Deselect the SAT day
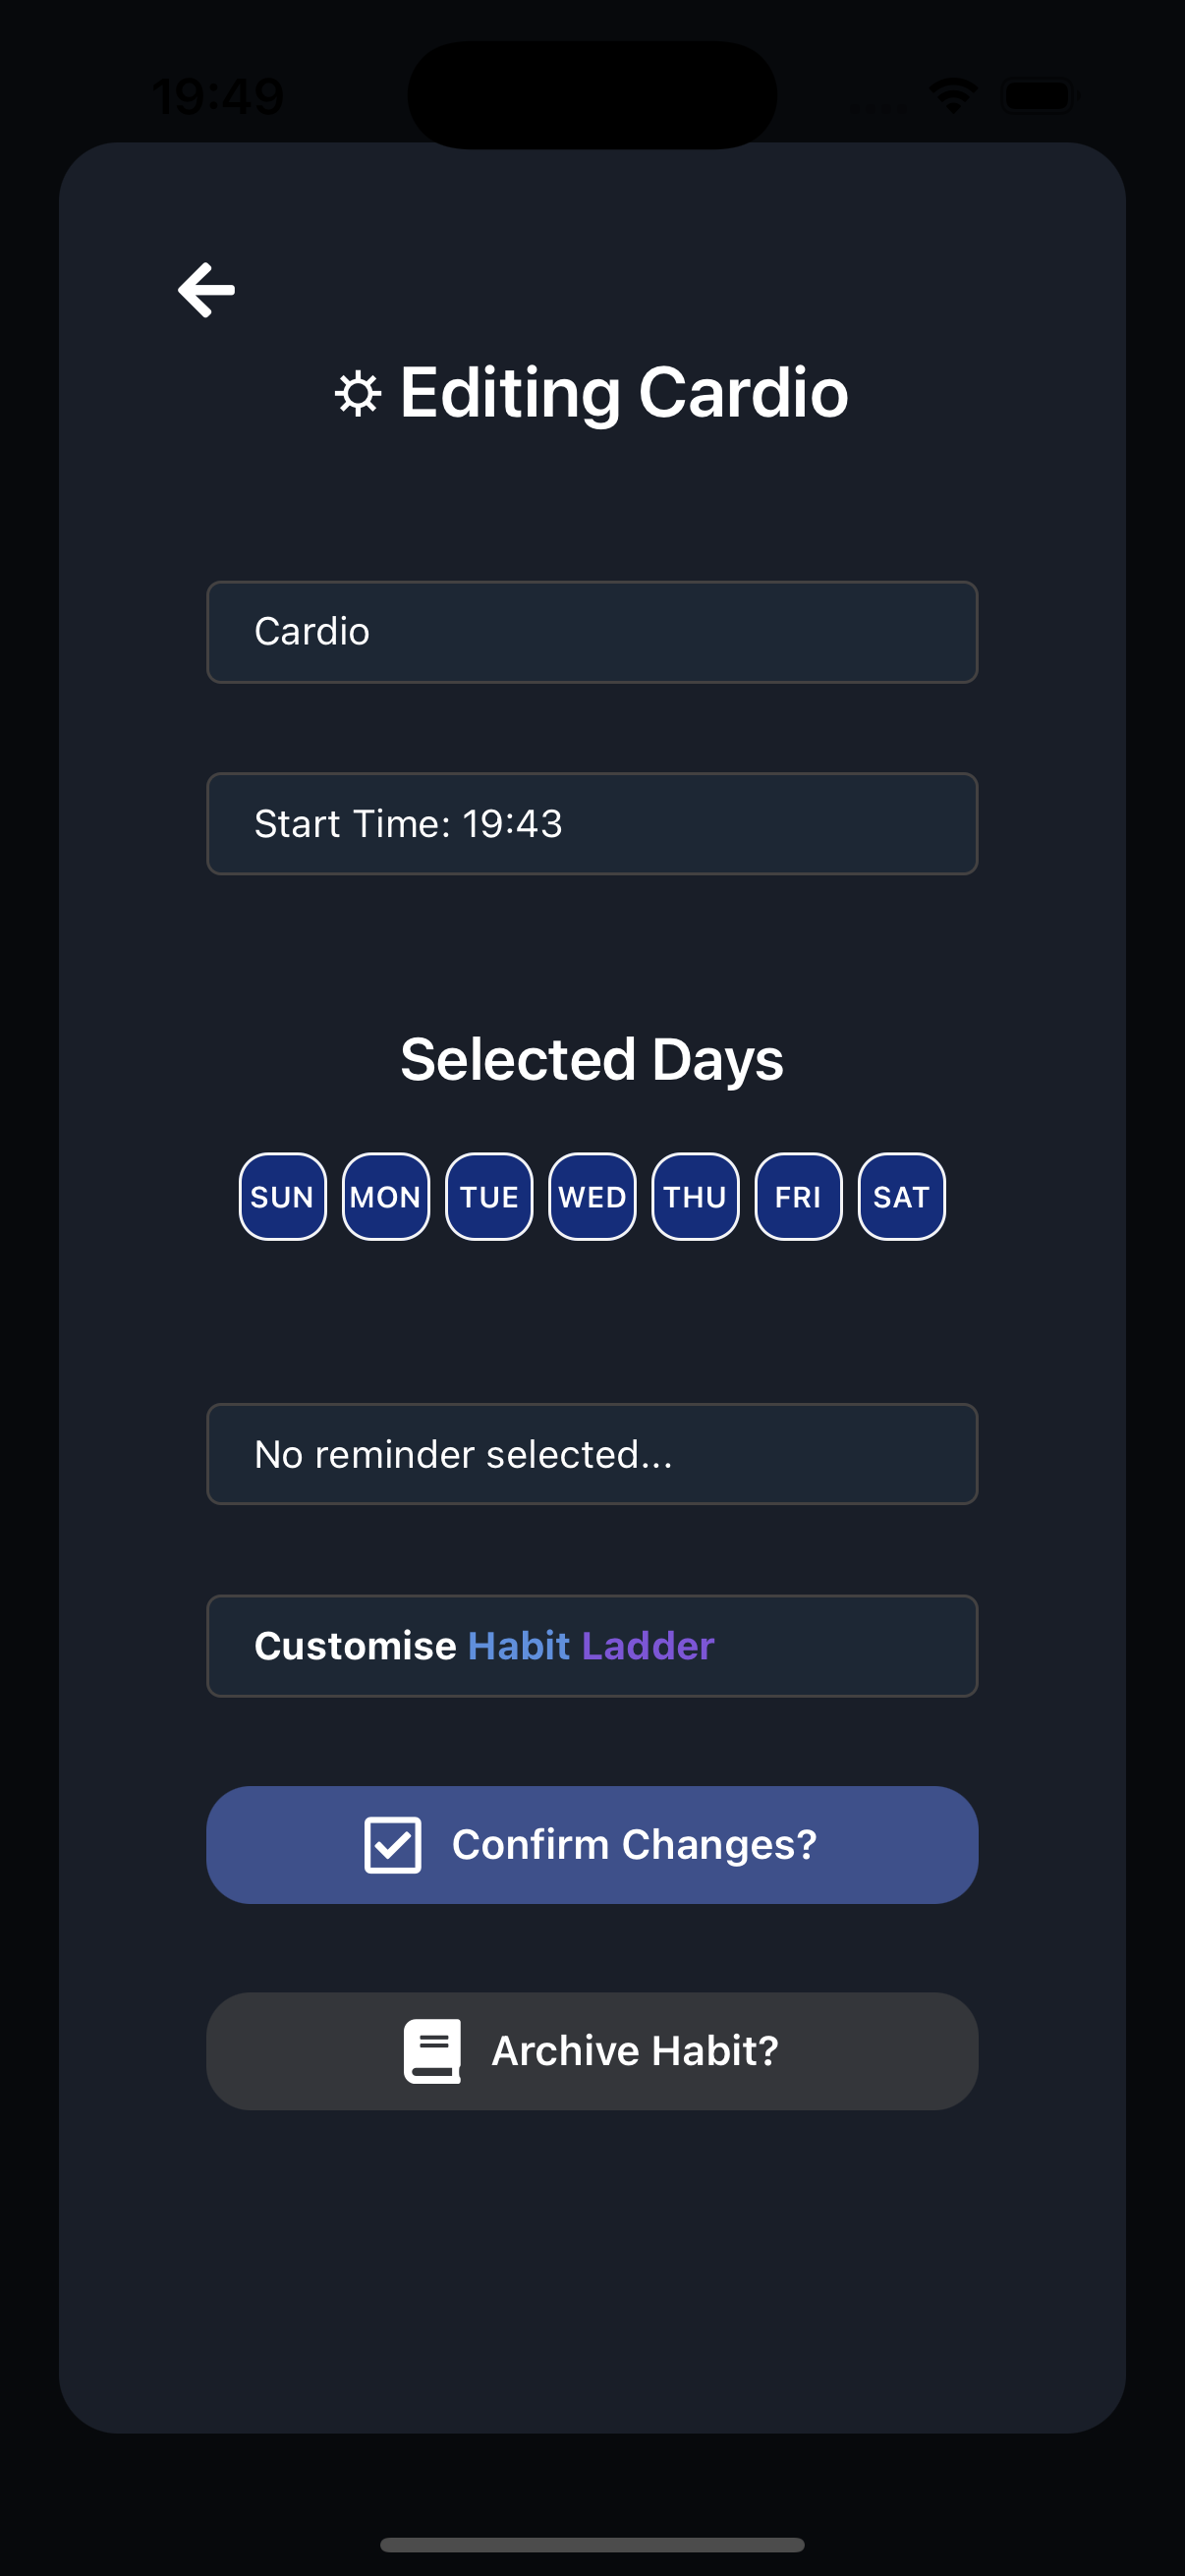Screen dimensions: 1185x2576 [900, 1197]
